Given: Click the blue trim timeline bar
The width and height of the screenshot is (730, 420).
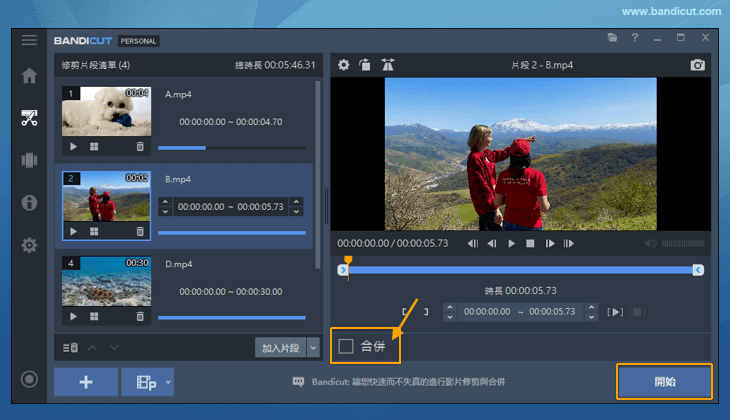Looking at the screenshot, I should [x=520, y=270].
